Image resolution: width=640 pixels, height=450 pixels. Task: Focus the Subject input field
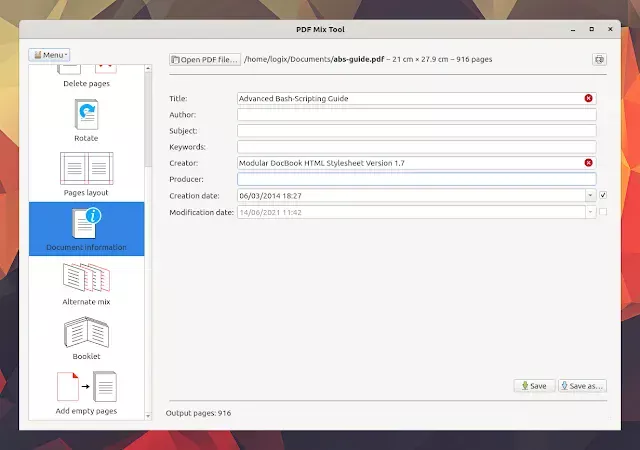(417, 131)
